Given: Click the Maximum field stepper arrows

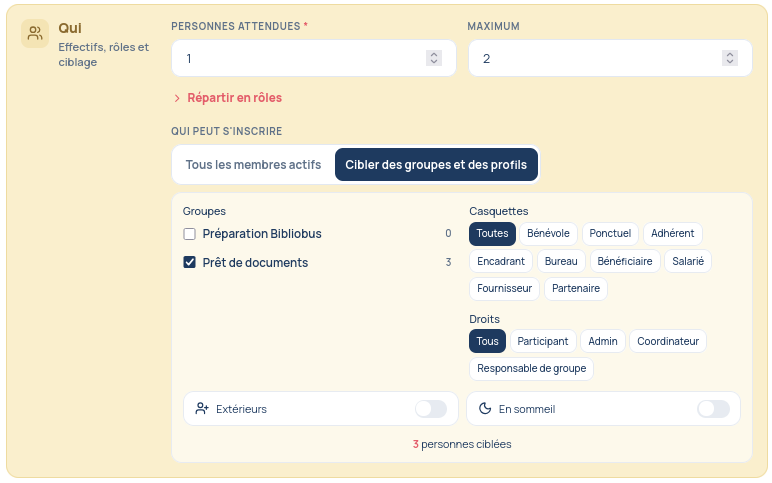Looking at the screenshot, I should [x=730, y=58].
